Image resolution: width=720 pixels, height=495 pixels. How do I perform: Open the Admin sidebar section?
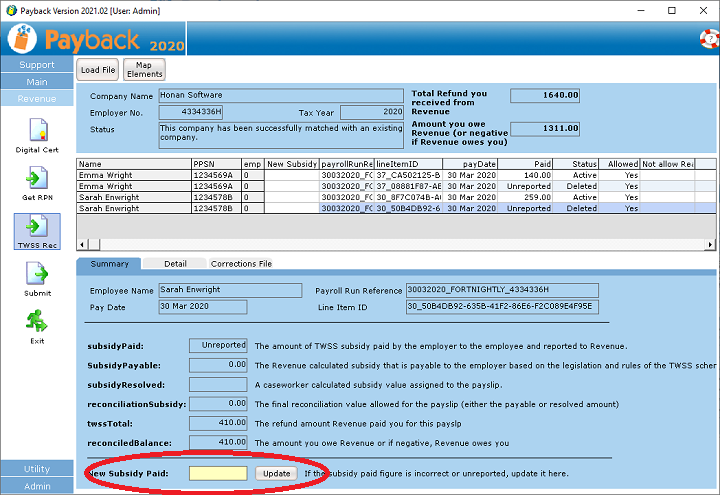tap(37, 486)
